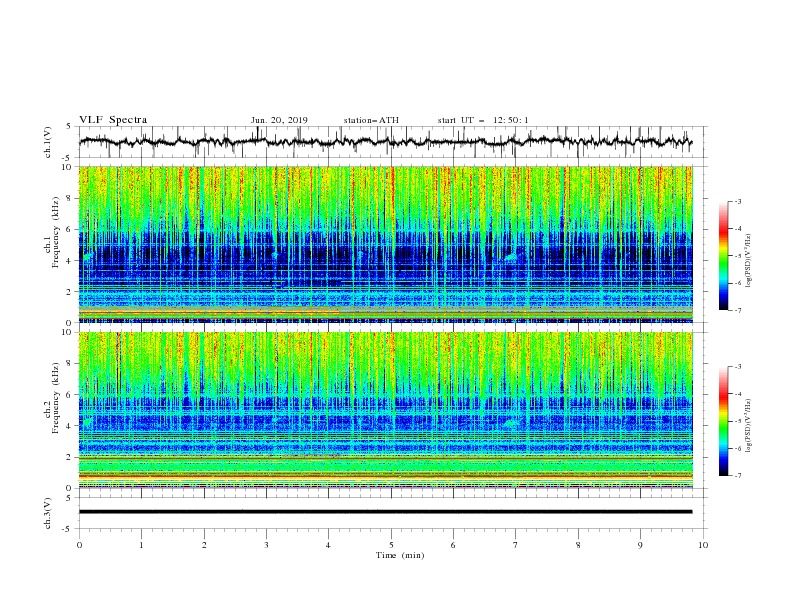Click the time axis tick label "7"
The image size is (792, 612).
(516, 545)
